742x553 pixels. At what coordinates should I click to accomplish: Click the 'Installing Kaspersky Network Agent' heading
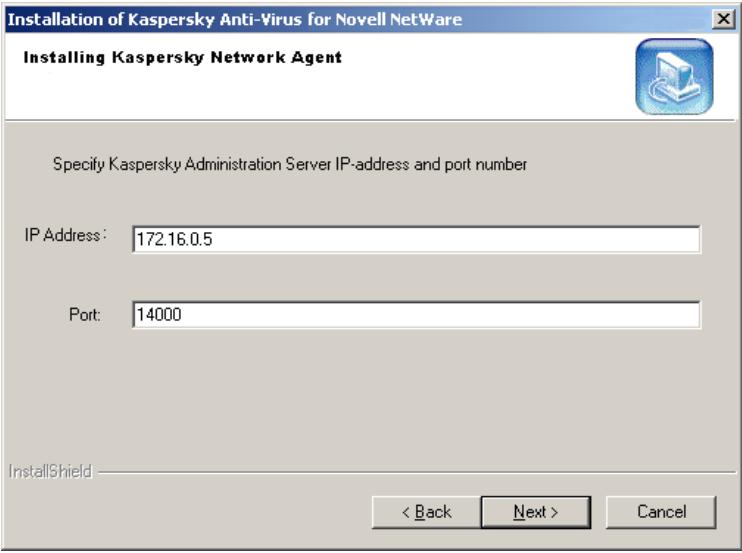pyautogui.click(x=183, y=57)
